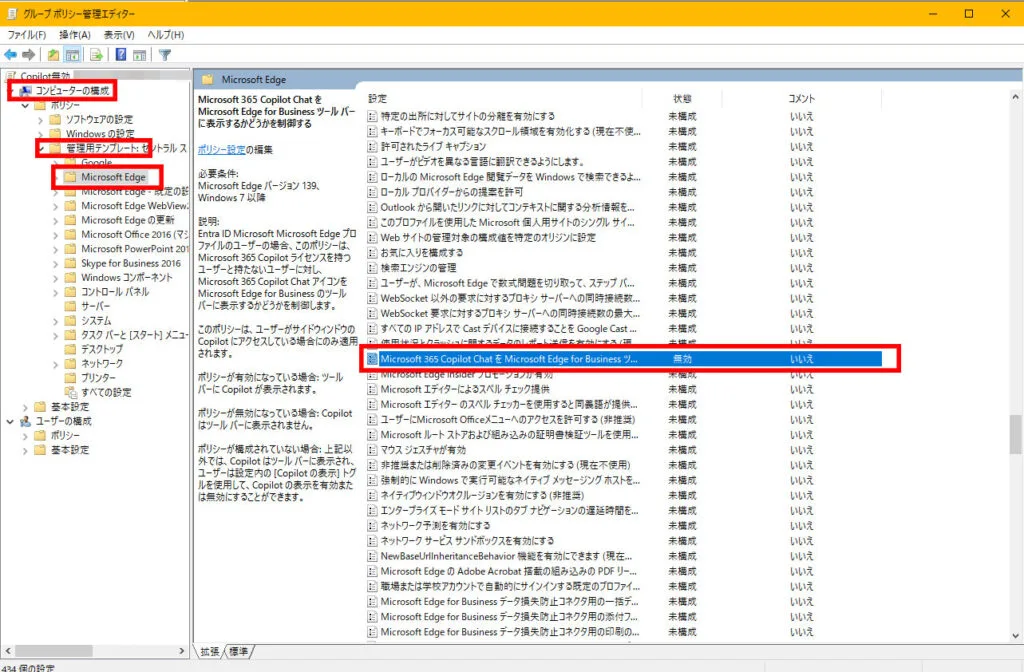Click policy icon of 許可されたライブ キャプション
Screen dimensions: 1024x672
click(372, 146)
